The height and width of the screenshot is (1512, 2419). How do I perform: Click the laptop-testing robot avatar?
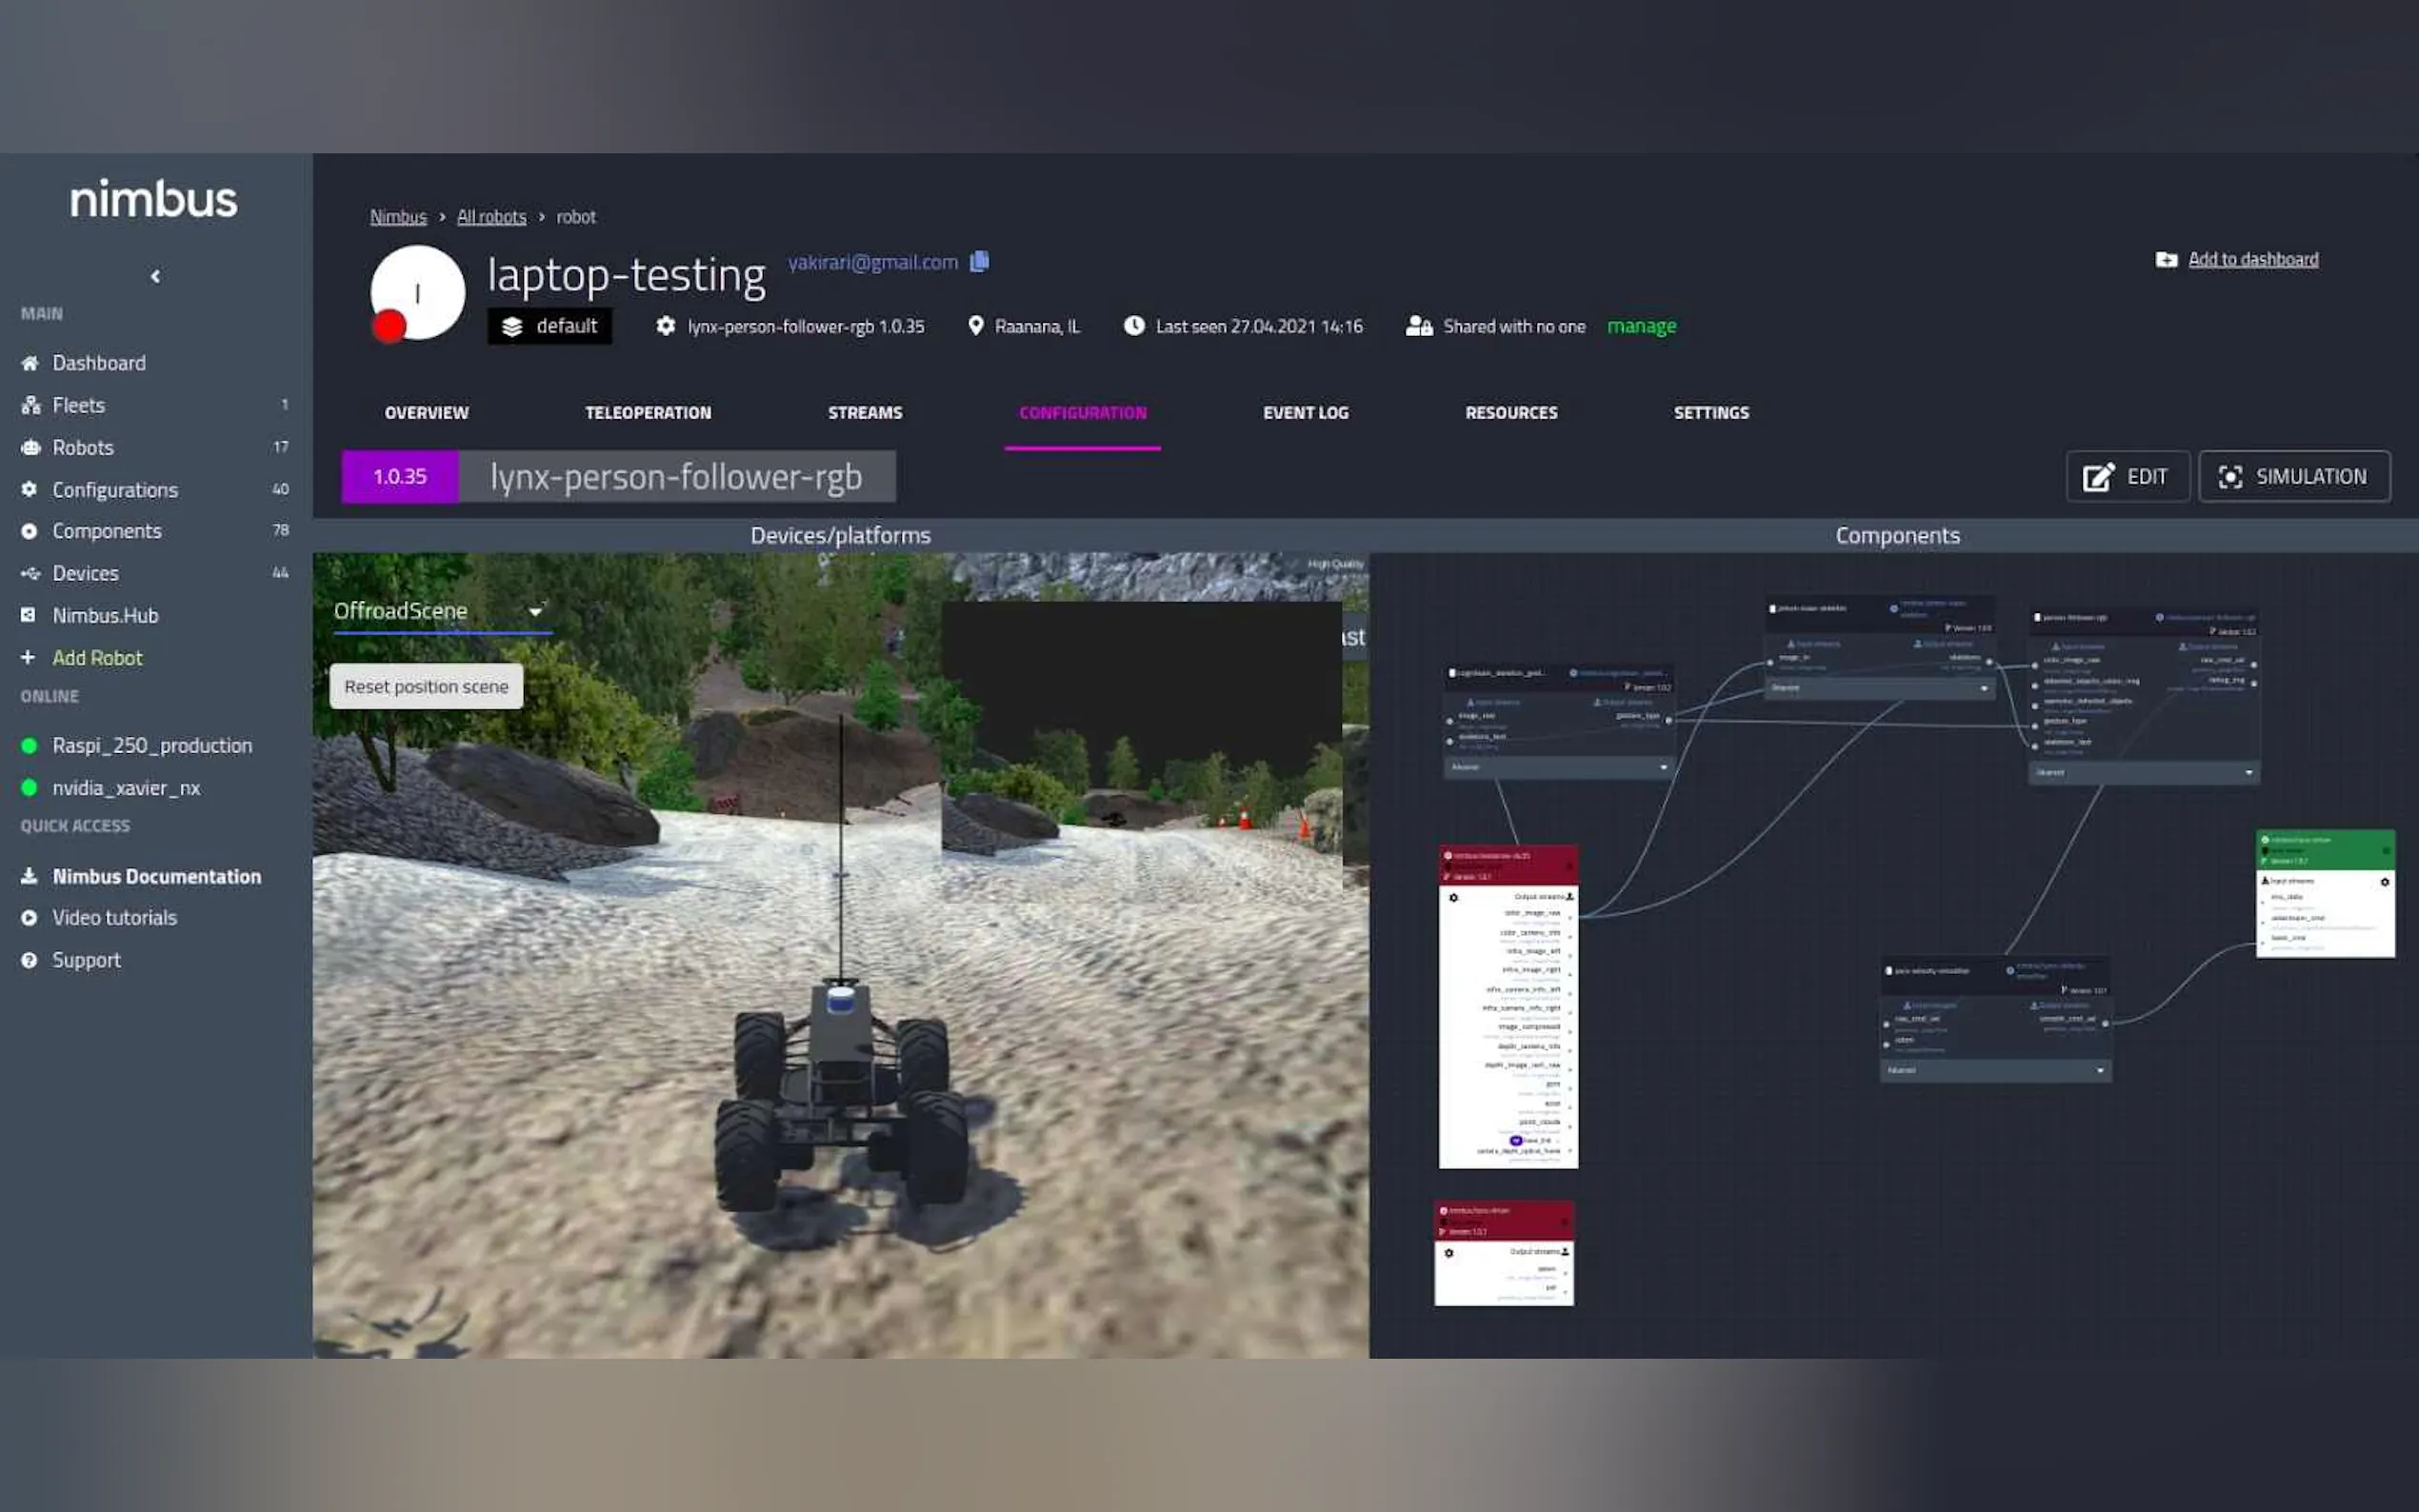click(417, 293)
